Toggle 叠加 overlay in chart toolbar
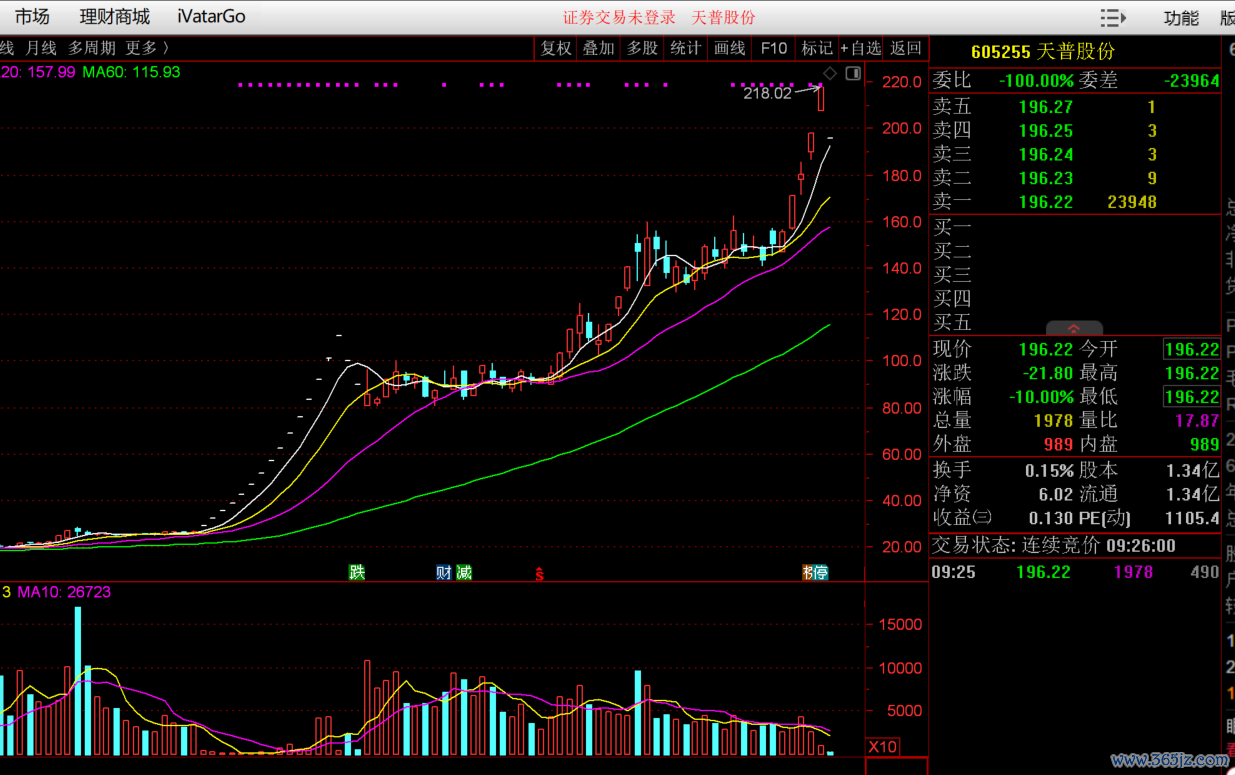 [x=599, y=48]
